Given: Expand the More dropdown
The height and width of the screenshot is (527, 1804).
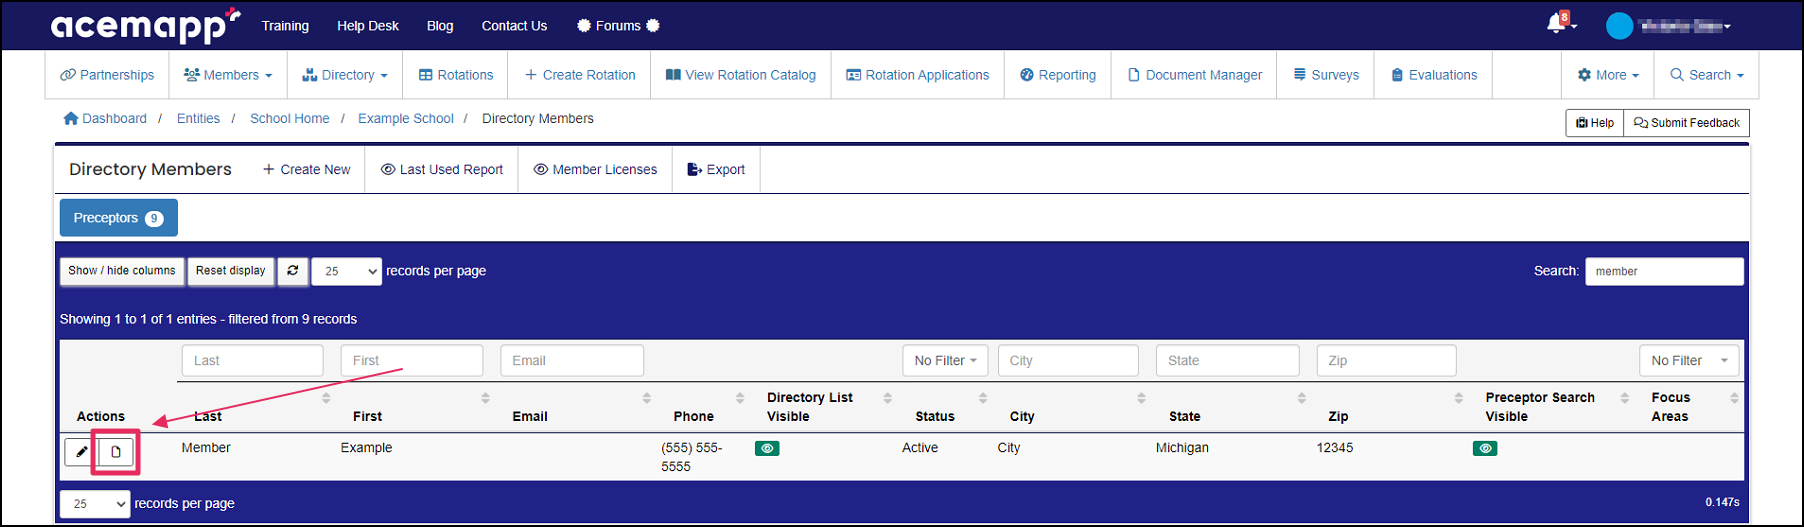Looking at the screenshot, I should click(x=1608, y=75).
